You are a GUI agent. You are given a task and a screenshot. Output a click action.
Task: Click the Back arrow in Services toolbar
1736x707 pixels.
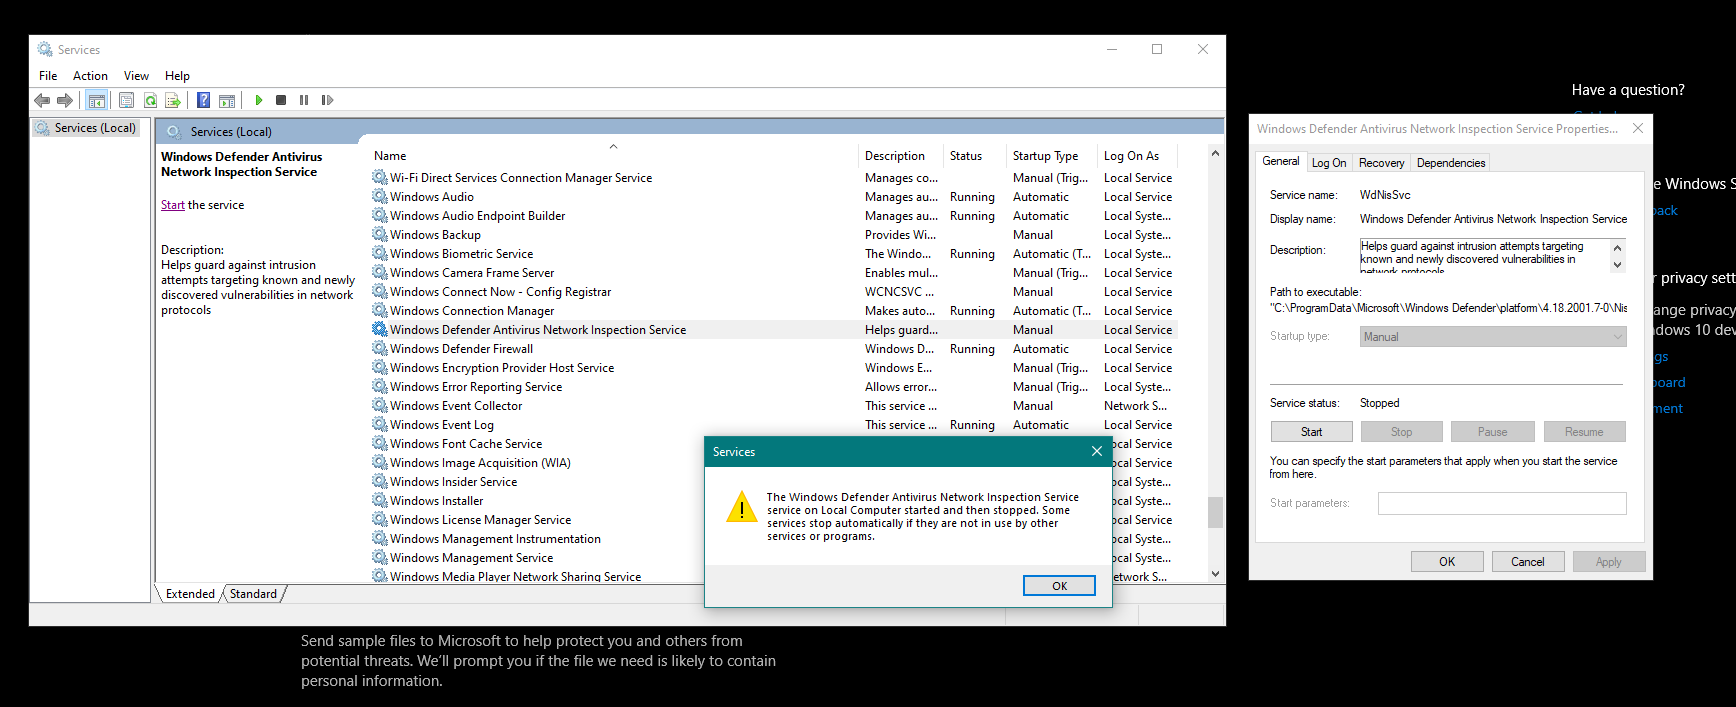[42, 100]
